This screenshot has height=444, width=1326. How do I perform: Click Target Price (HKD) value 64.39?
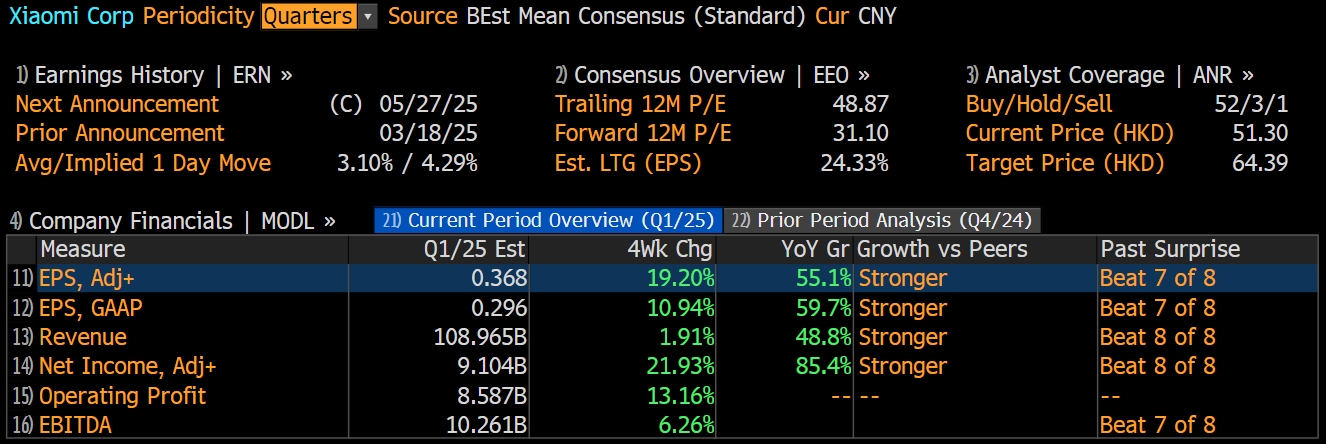tap(1260, 162)
